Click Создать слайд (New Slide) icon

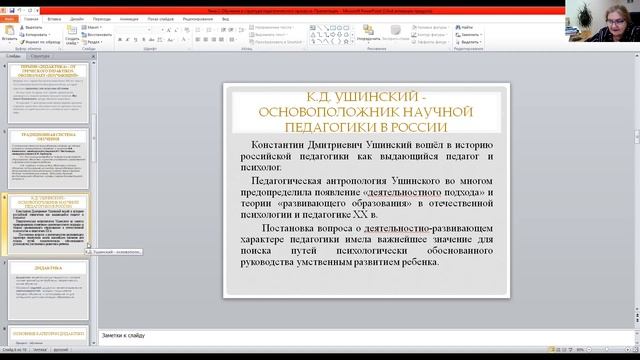[72, 30]
